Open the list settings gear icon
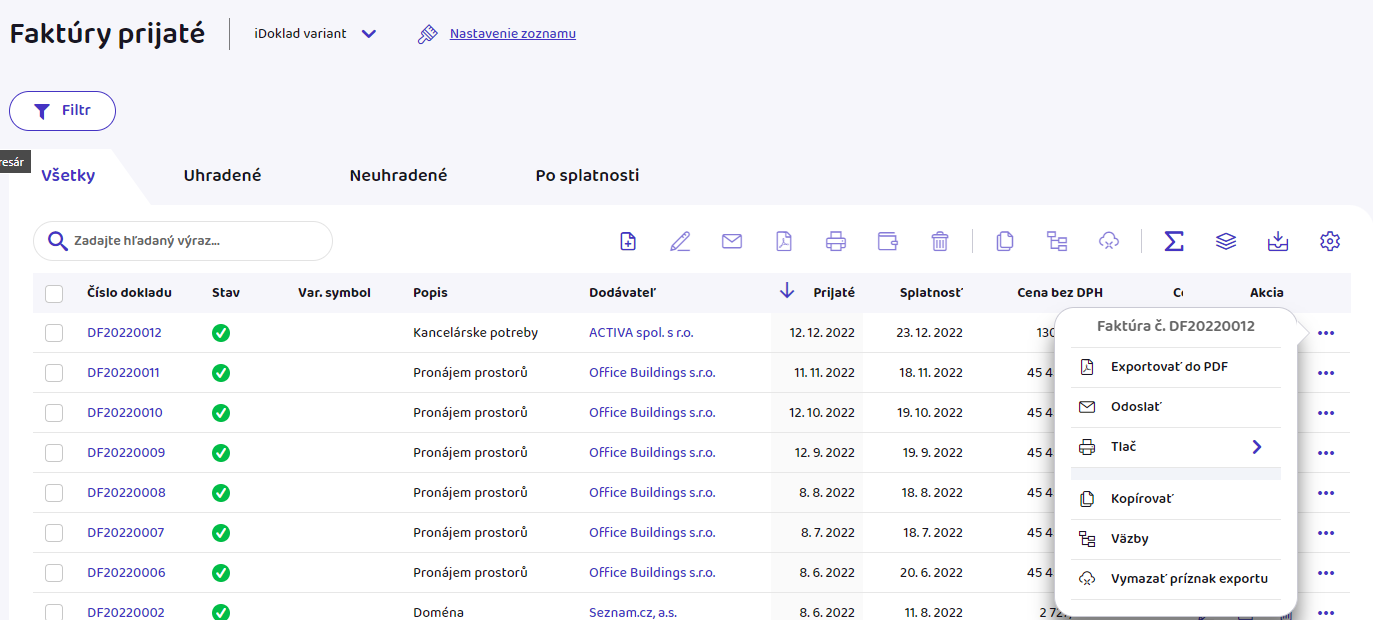The height and width of the screenshot is (620, 1373). (x=1329, y=241)
